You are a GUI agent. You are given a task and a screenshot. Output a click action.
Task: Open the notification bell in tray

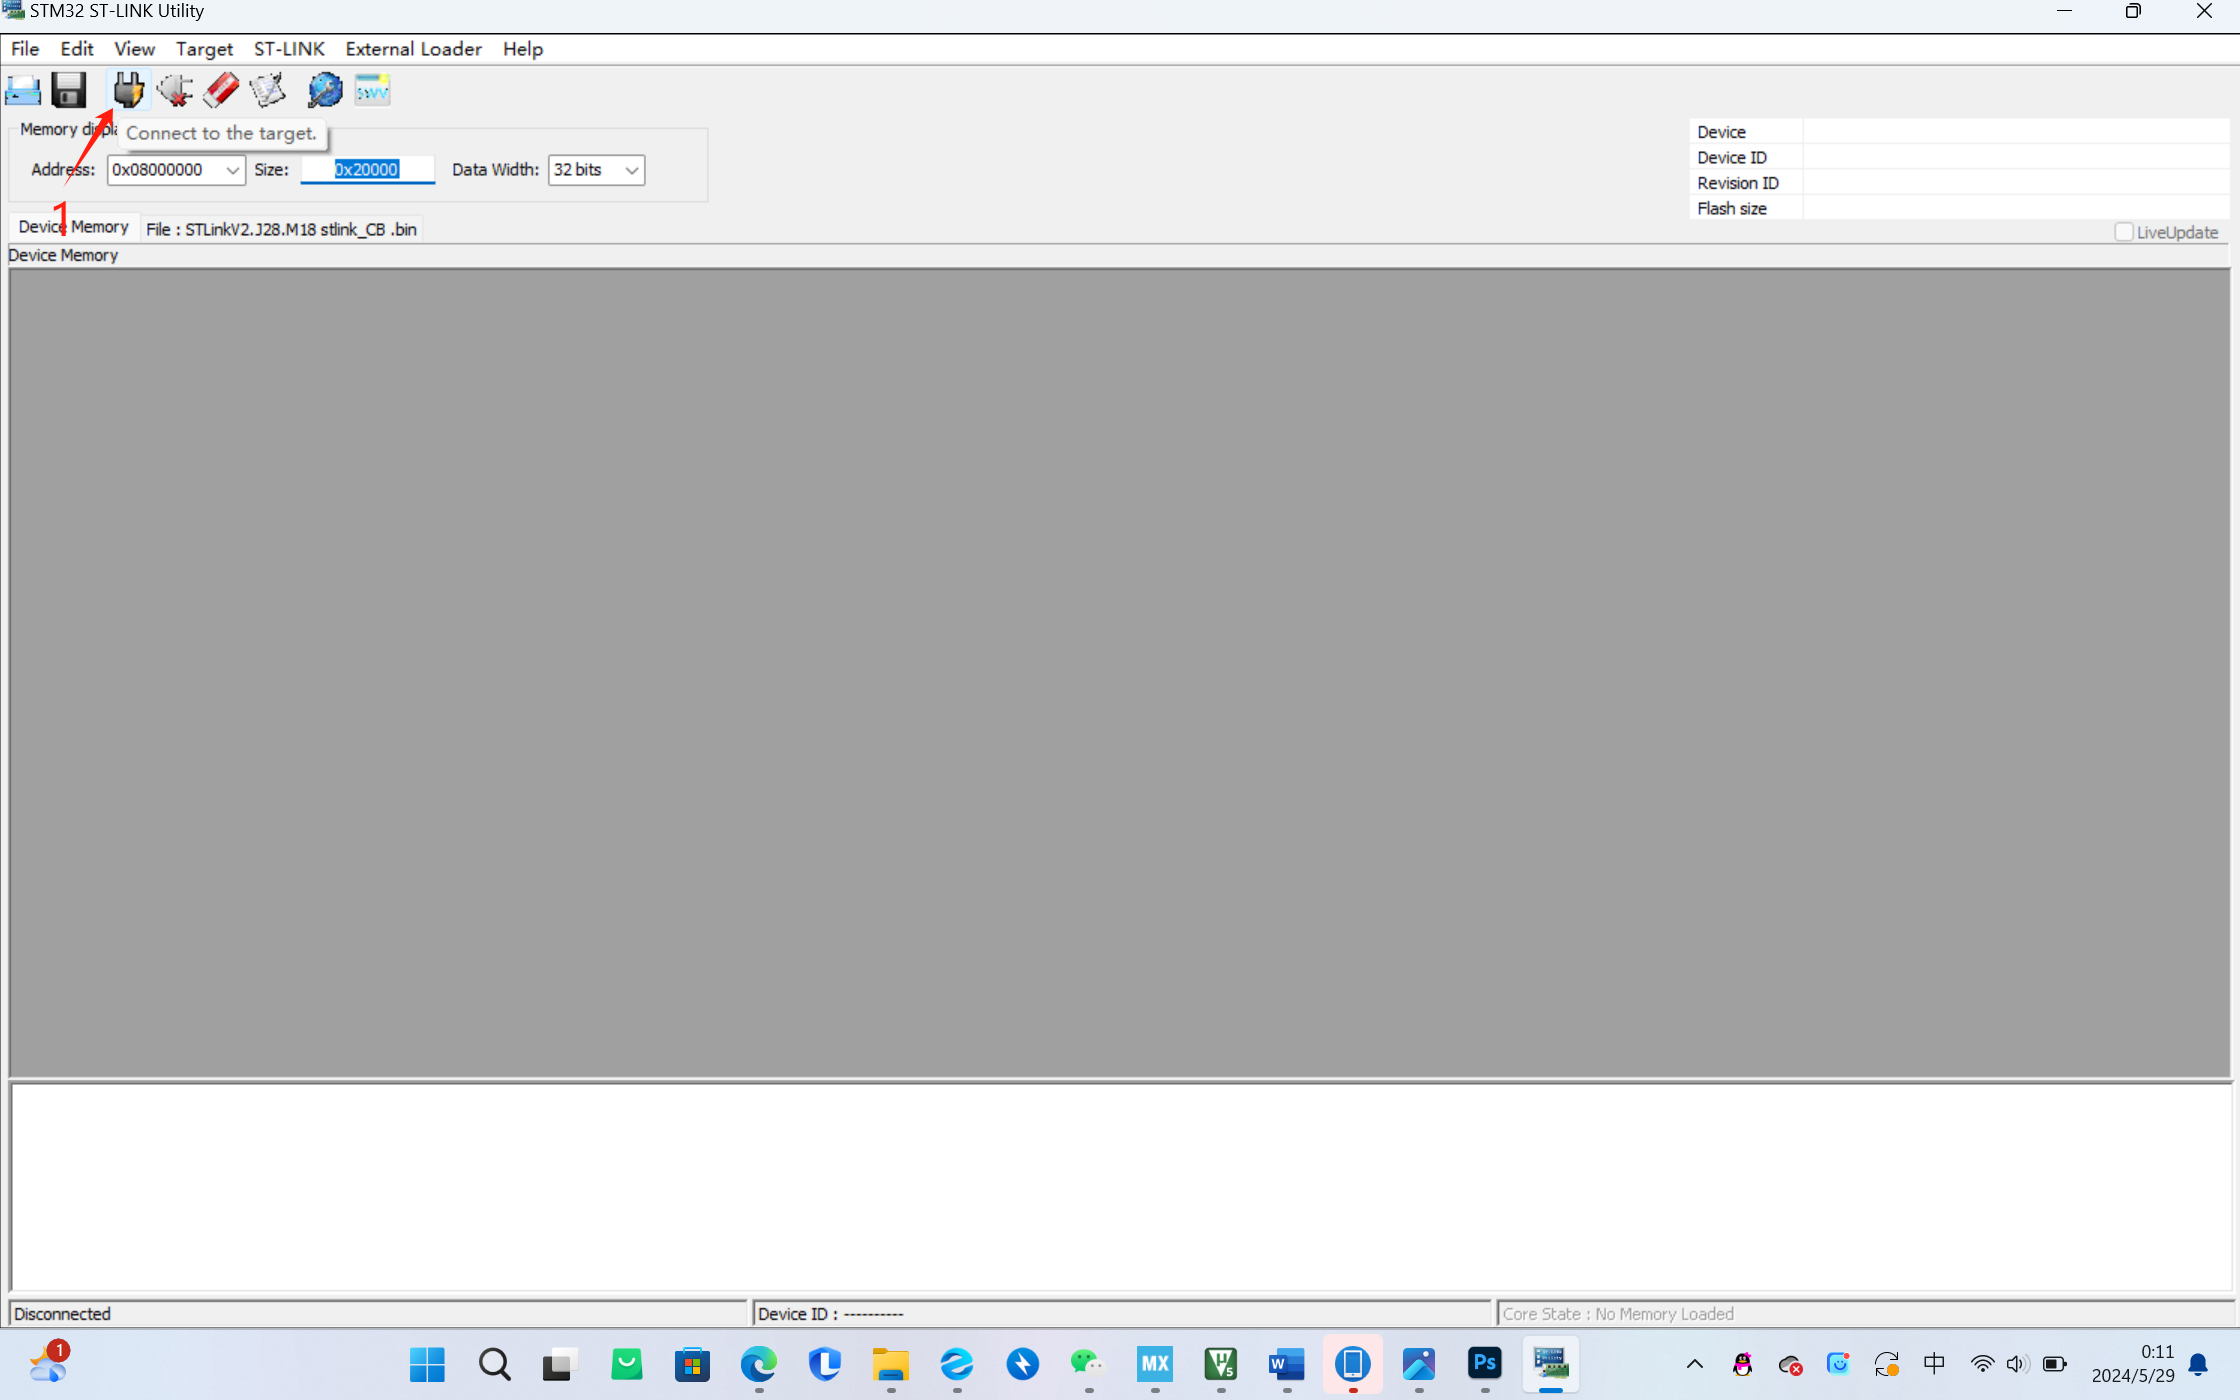[2198, 1364]
